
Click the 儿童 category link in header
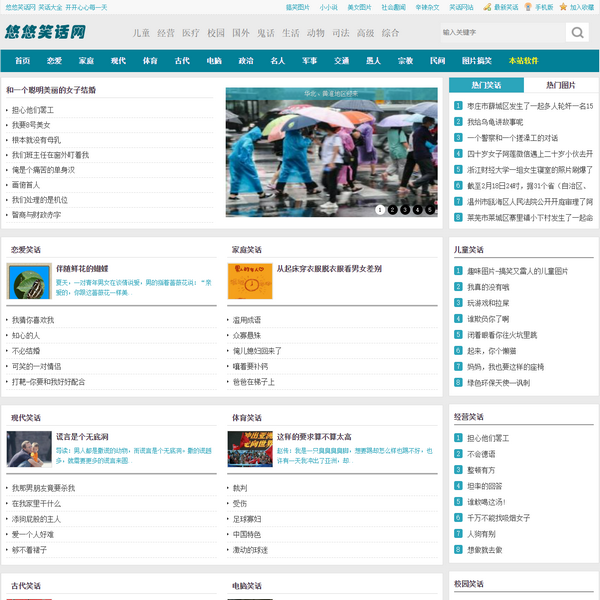click(x=141, y=33)
